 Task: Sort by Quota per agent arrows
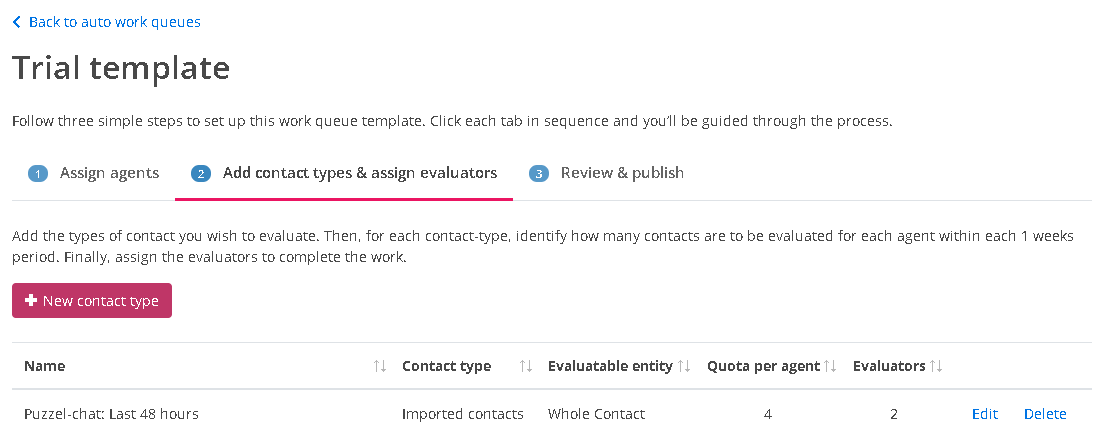pos(830,367)
